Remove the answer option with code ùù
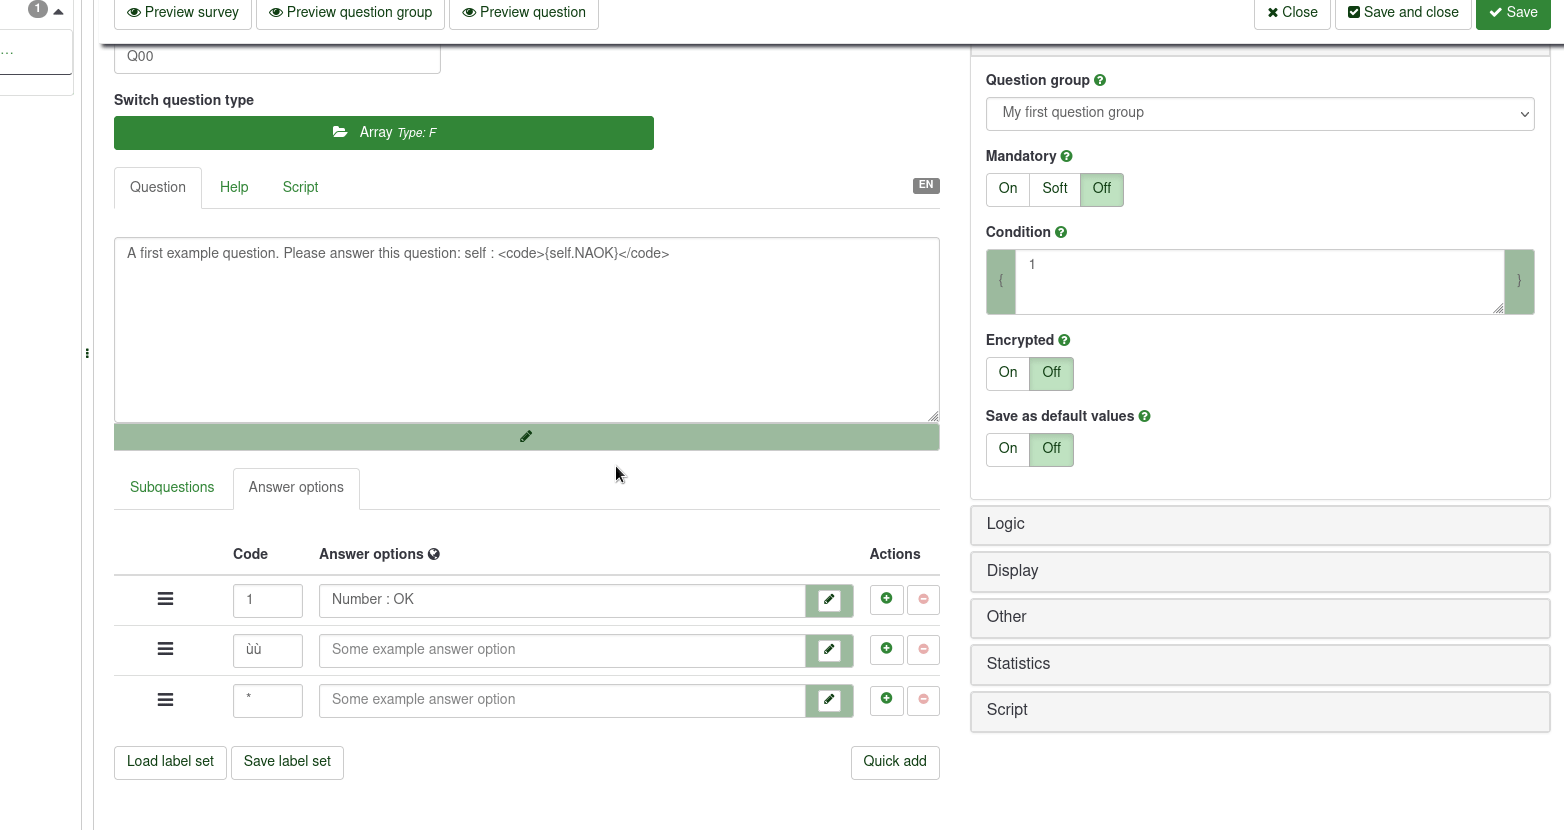 923,649
